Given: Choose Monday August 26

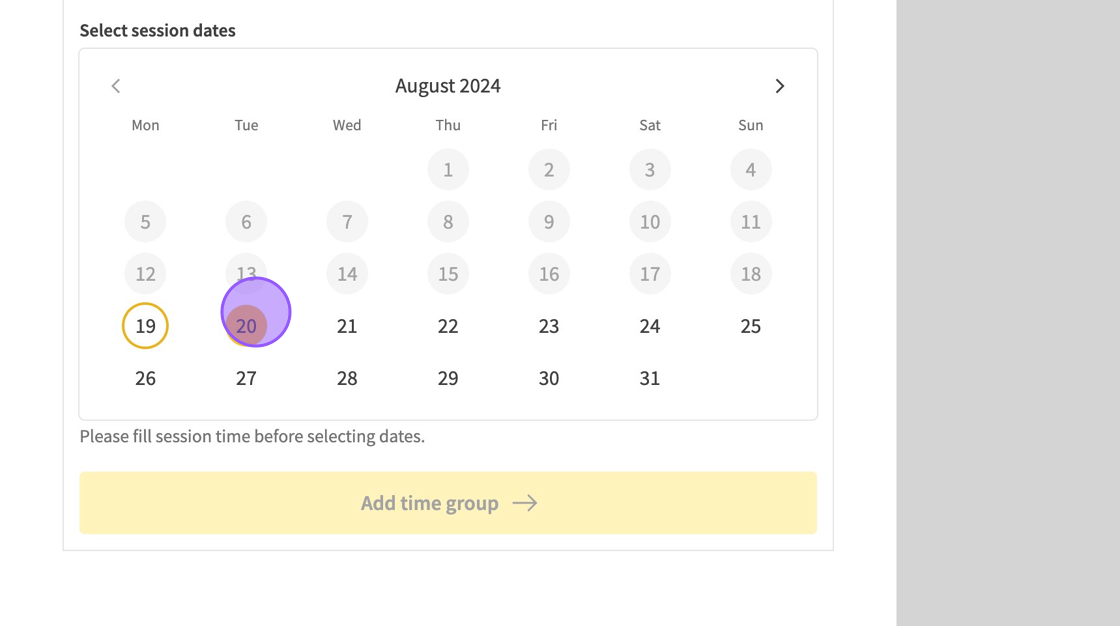Looking at the screenshot, I should pos(145,378).
